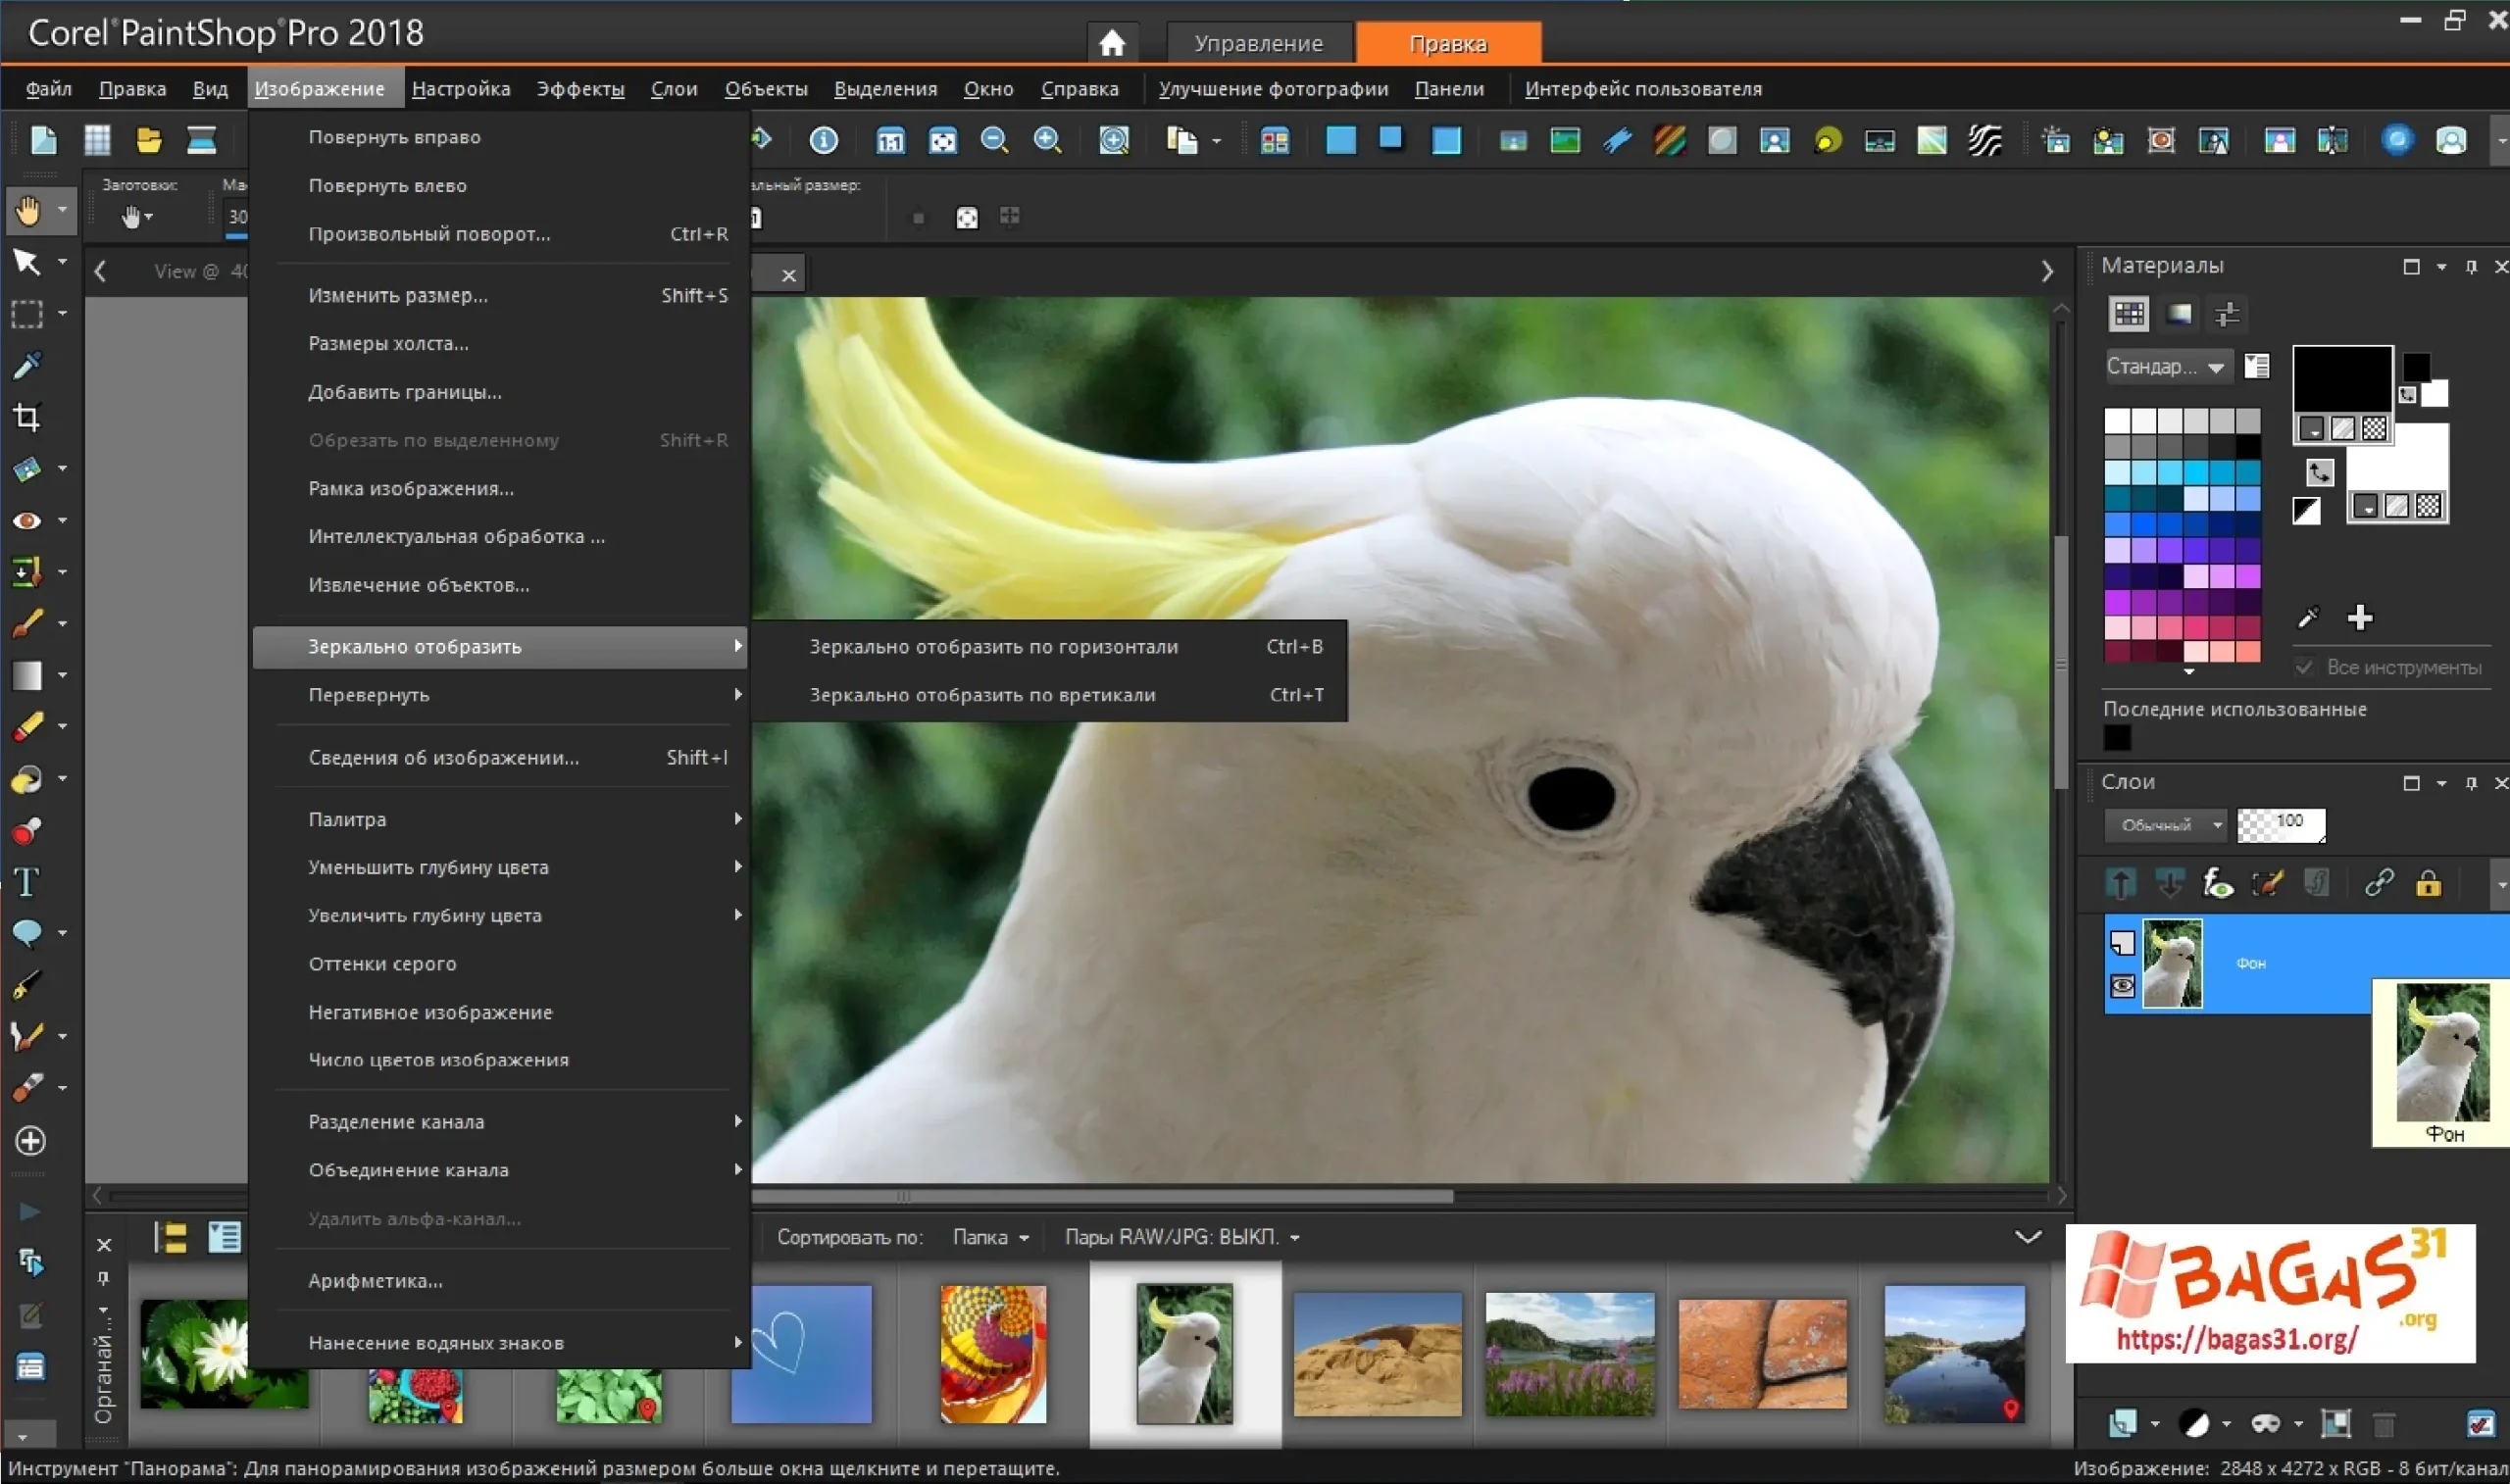This screenshot has height=1484, width=2510.
Task: Enable the Все инструменты checkbox
Action: coord(2304,667)
